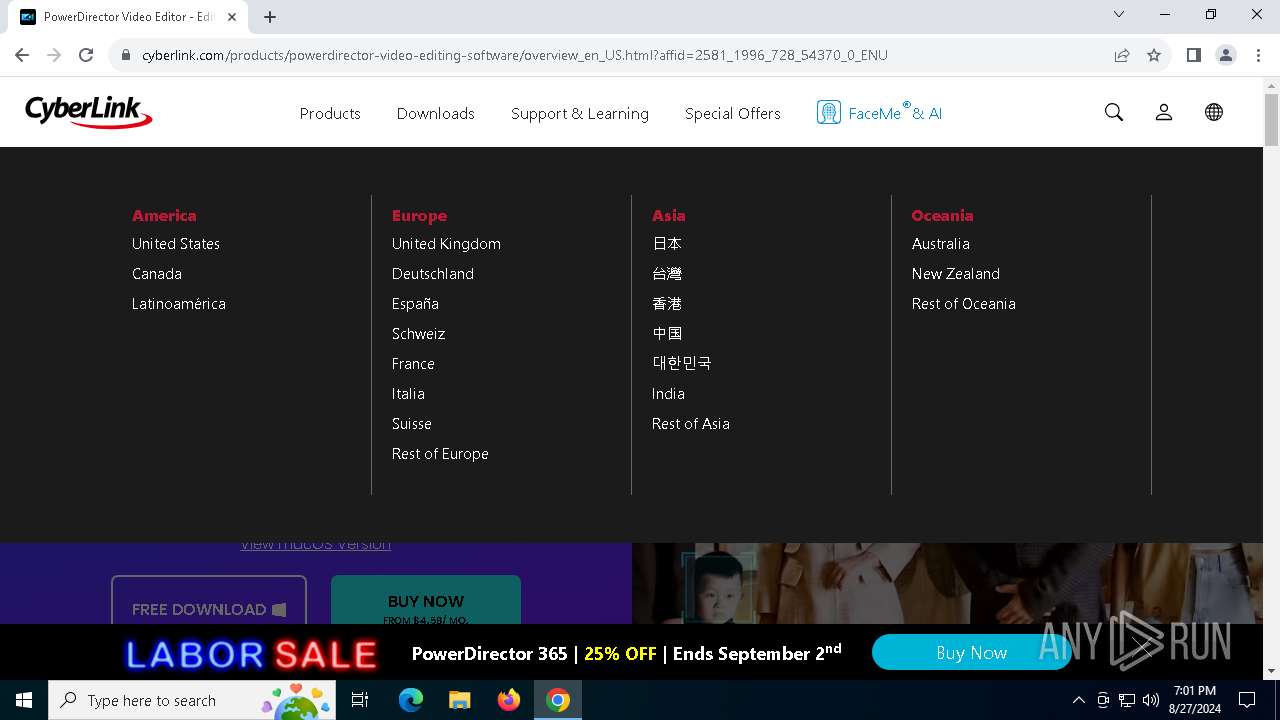Open File Explorer from the taskbar
1280x720 pixels.
point(460,700)
